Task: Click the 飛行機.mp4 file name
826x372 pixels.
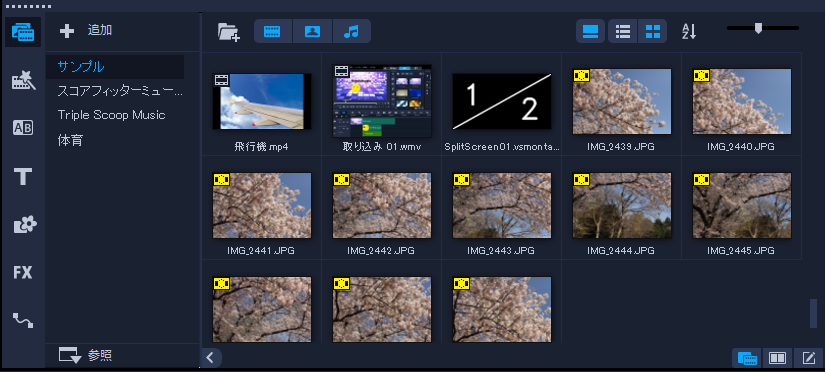Action: coord(262,147)
